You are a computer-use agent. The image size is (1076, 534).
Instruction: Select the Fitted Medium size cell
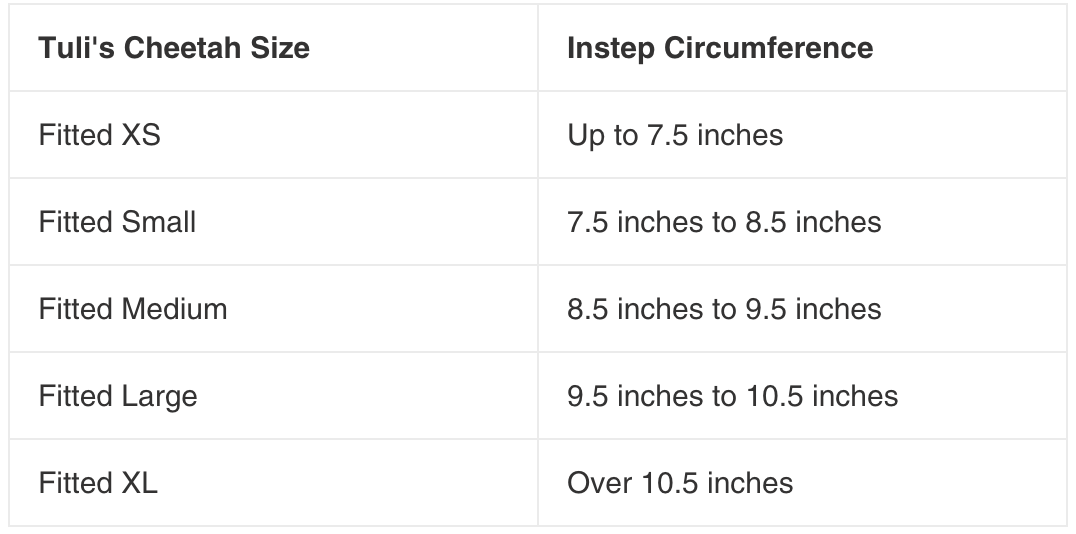coord(133,309)
